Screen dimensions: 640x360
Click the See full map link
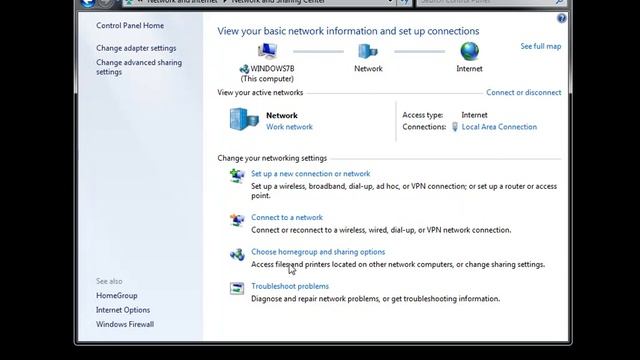click(x=540, y=46)
